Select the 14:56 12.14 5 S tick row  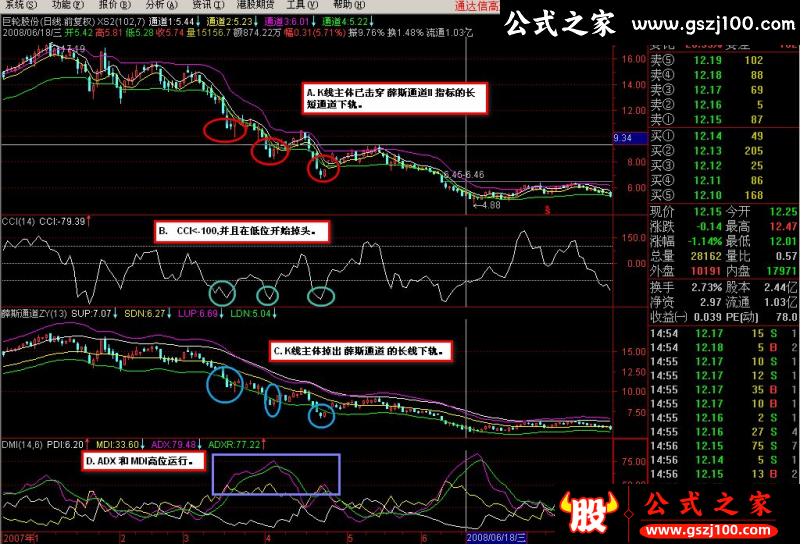pos(723,460)
